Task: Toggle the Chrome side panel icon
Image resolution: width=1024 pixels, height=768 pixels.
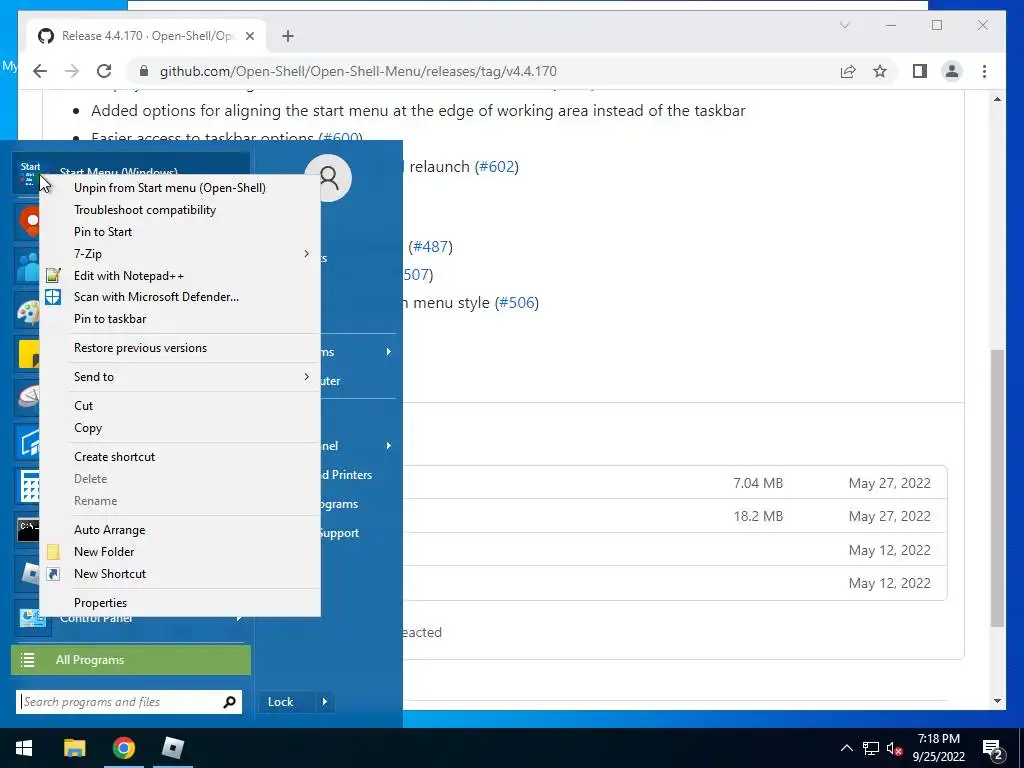Action: (x=920, y=71)
